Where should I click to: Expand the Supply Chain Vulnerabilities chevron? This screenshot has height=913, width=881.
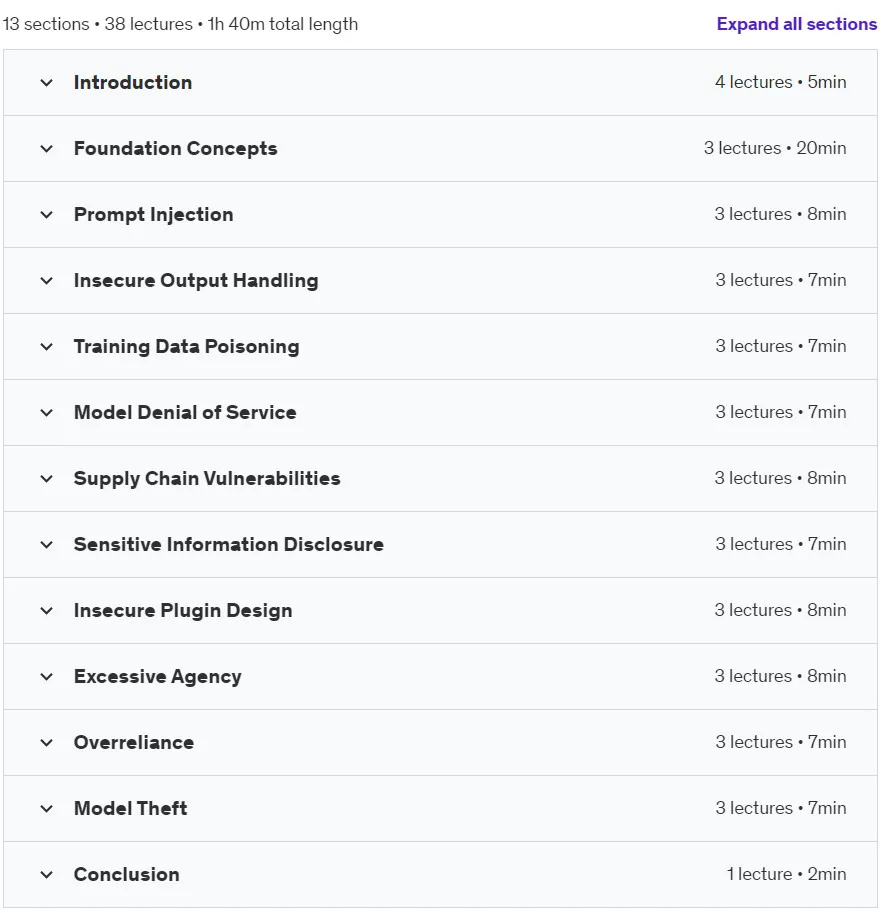coord(47,479)
